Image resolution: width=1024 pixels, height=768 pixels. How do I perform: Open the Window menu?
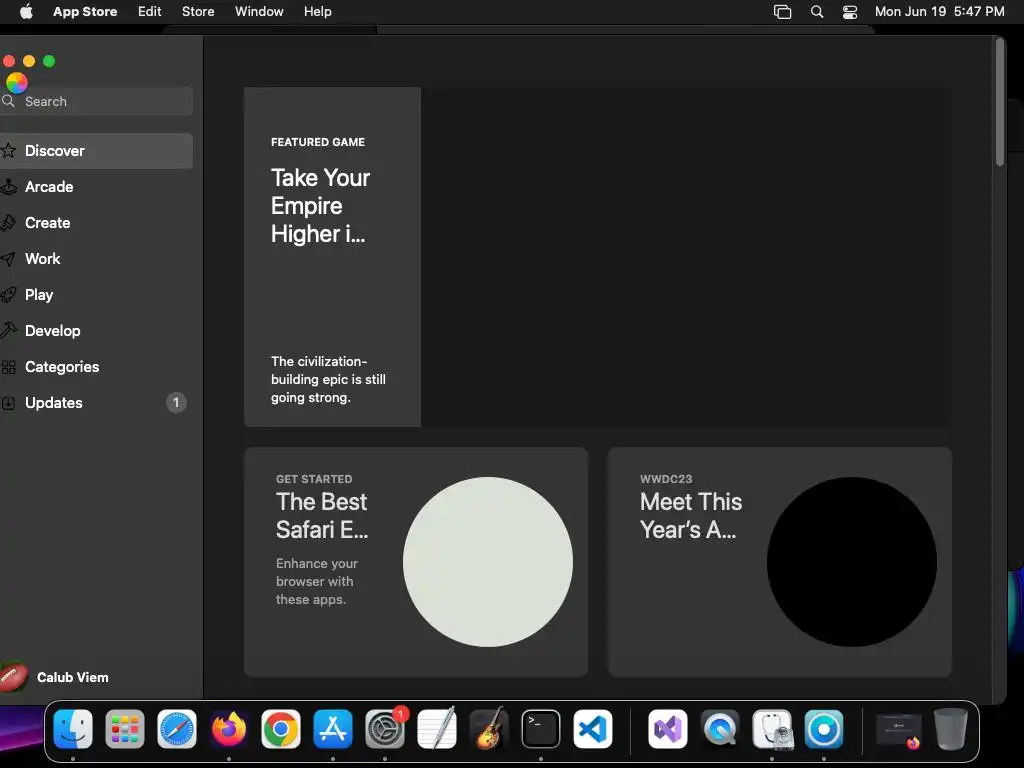(x=259, y=12)
